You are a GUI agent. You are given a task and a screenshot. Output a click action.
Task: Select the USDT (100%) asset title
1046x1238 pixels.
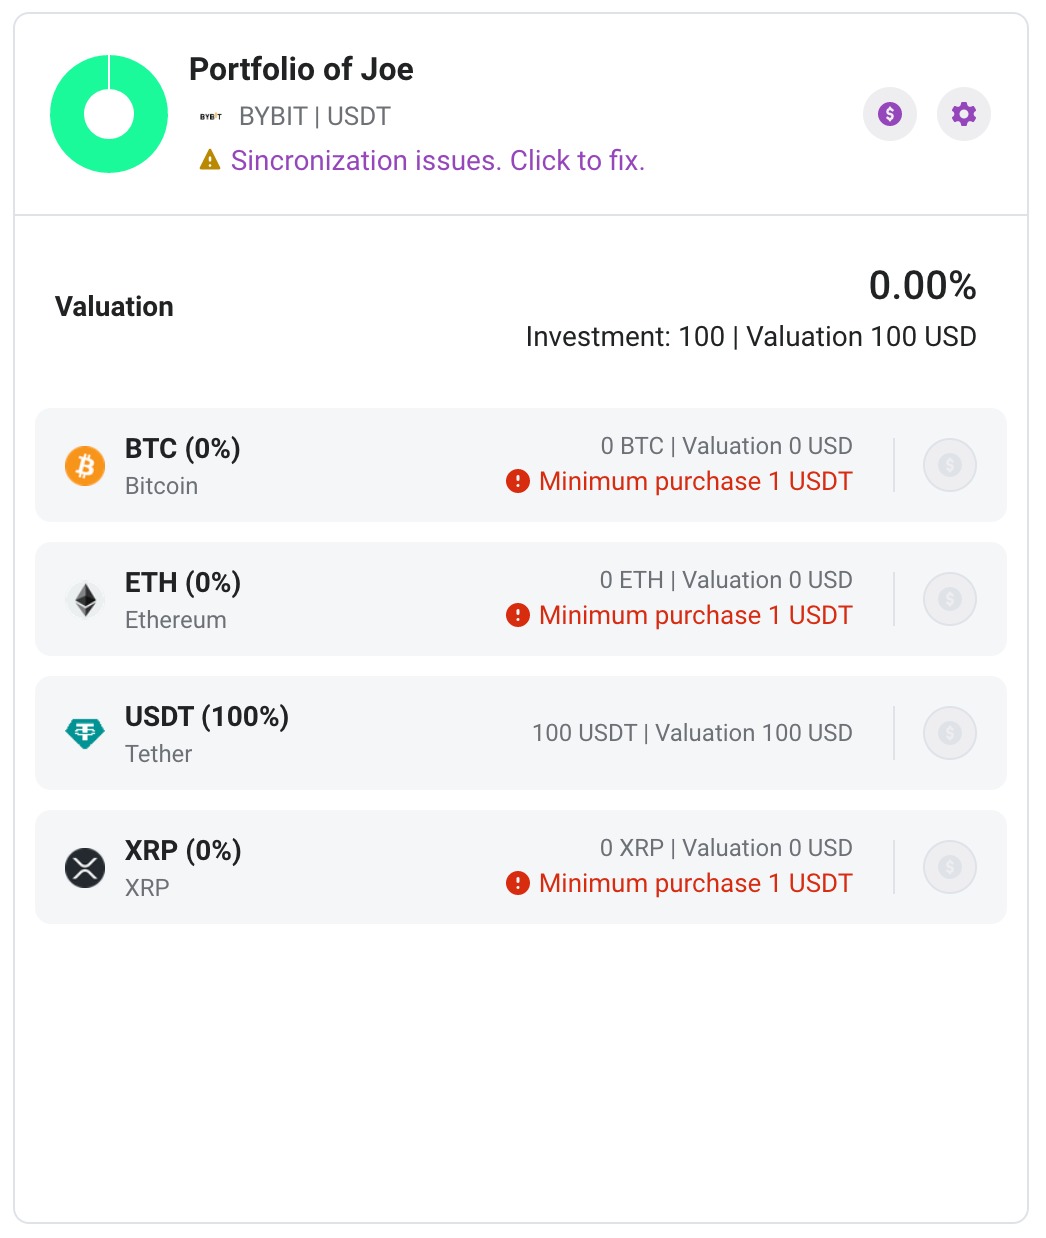coord(207,717)
